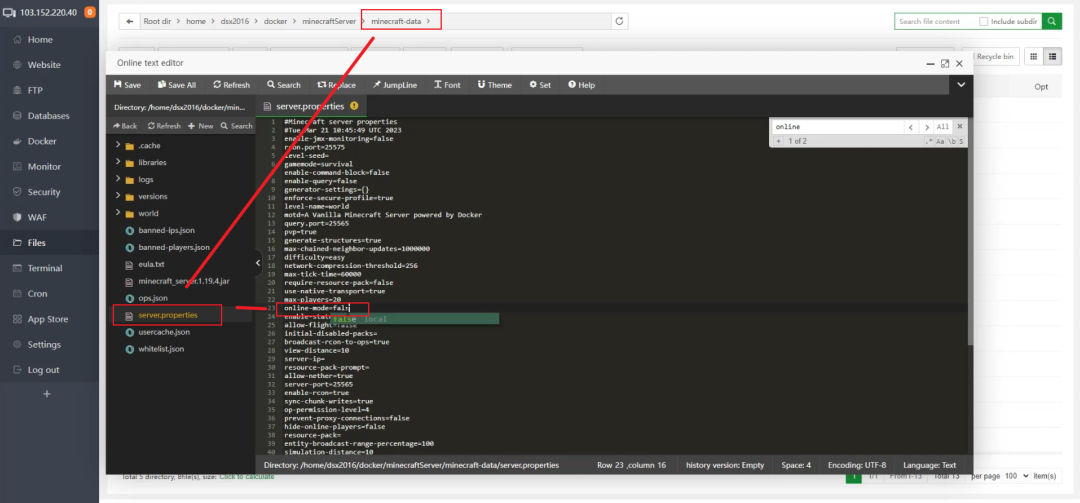
Task: Expand the world folder
Action: tap(118, 214)
